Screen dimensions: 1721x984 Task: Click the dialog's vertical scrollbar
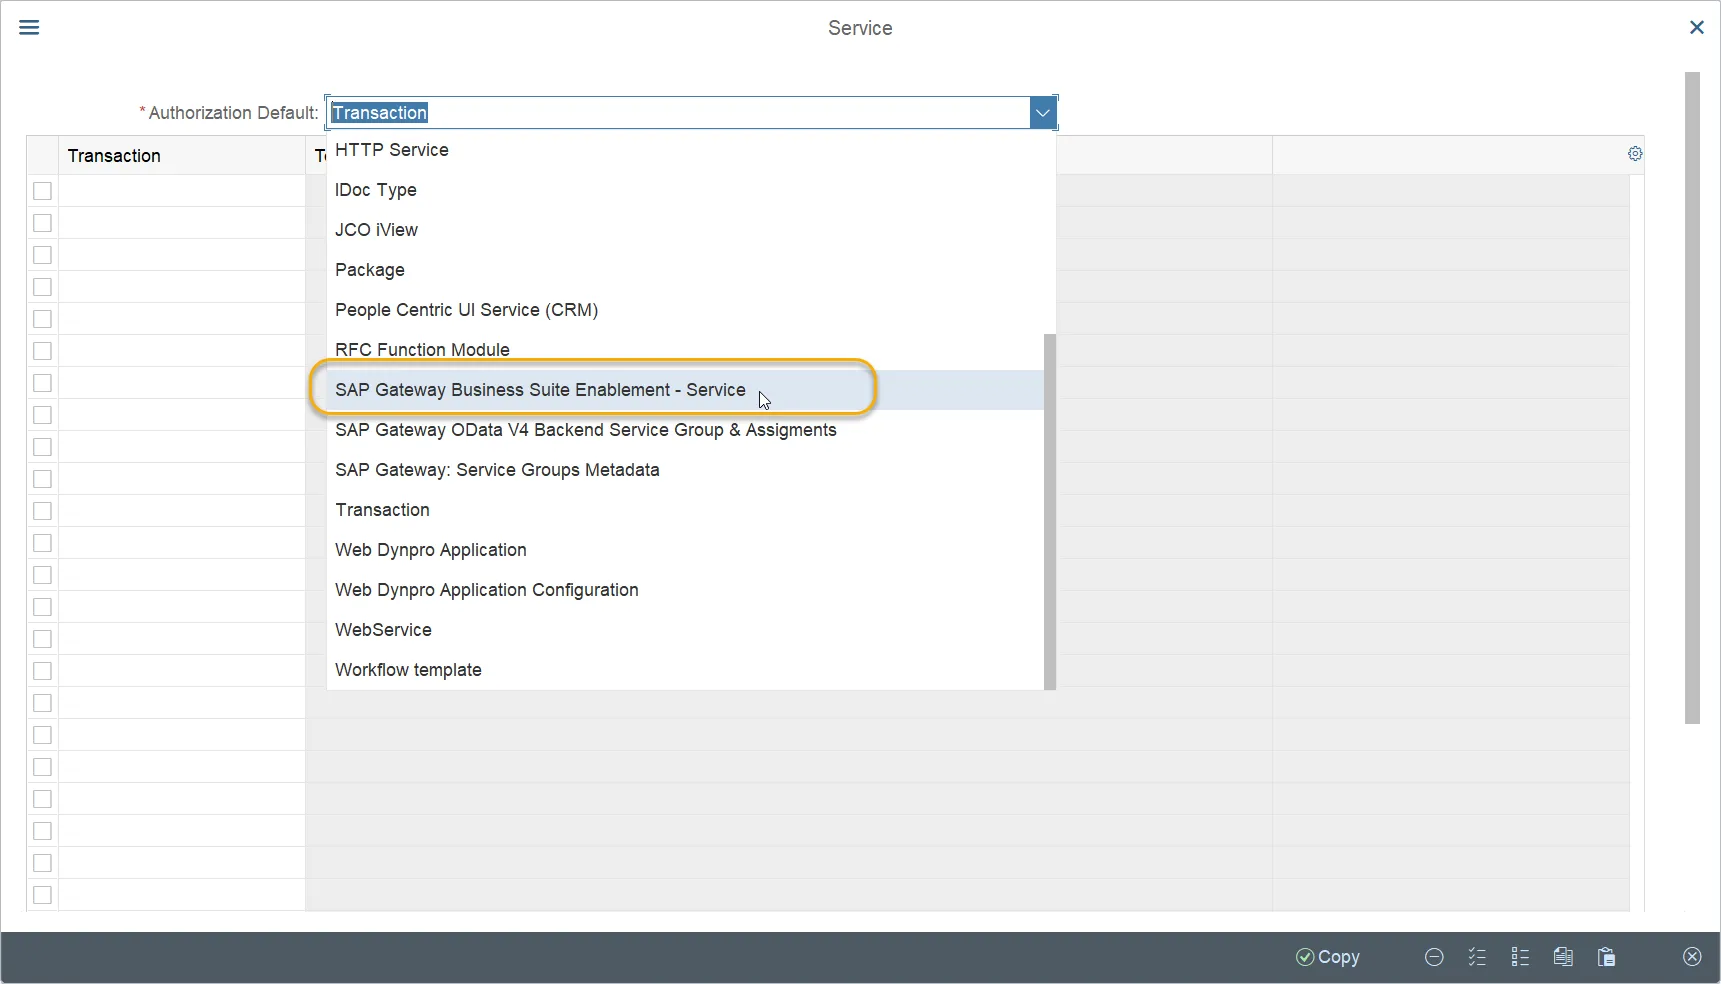1692,397
